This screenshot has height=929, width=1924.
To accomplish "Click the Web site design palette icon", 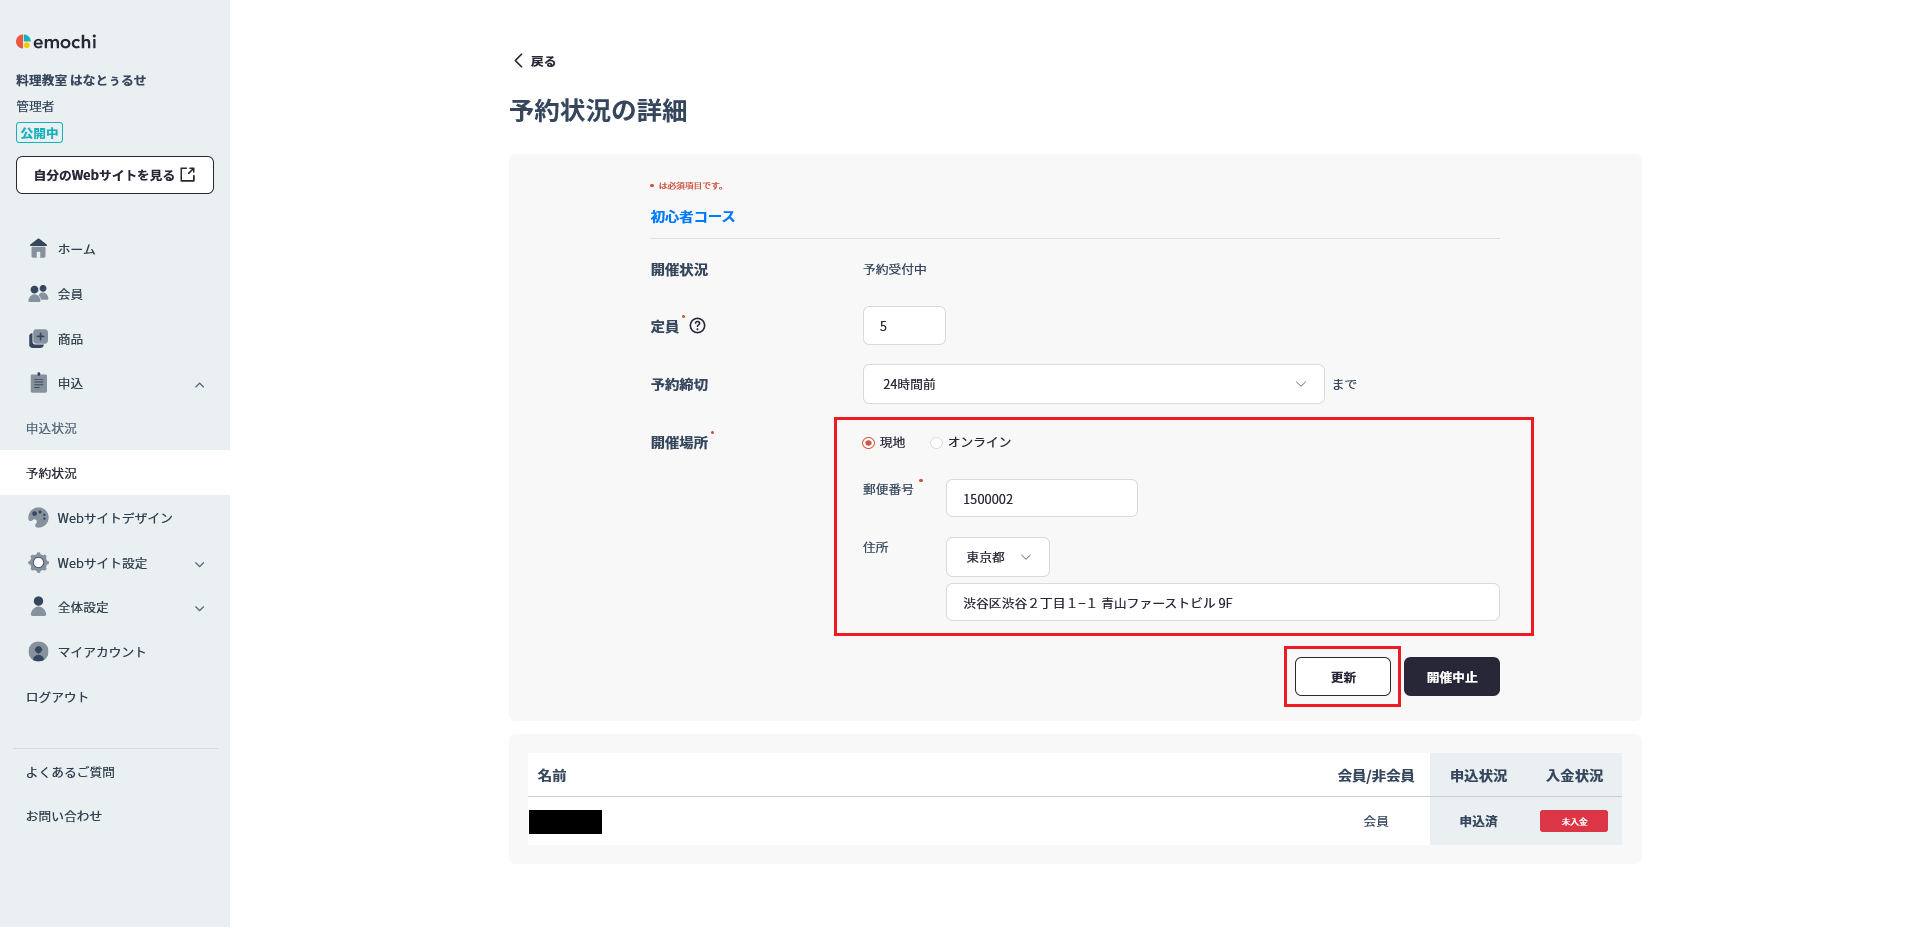I will point(38,517).
